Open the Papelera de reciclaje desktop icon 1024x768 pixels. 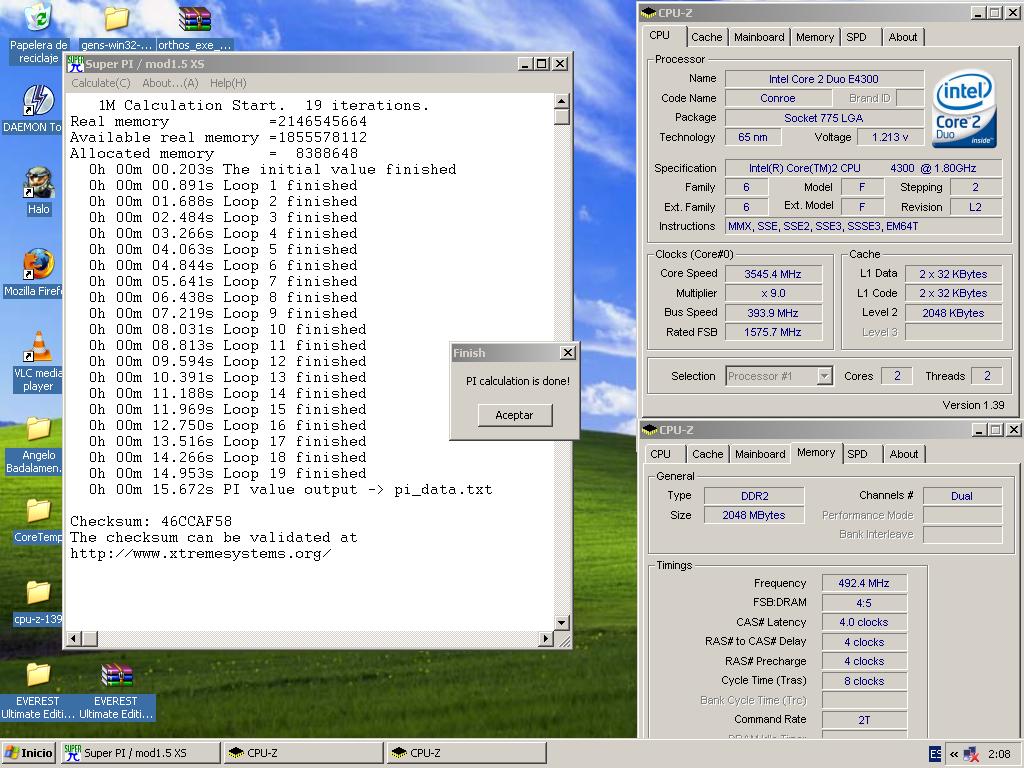pyautogui.click(x=38, y=18)
